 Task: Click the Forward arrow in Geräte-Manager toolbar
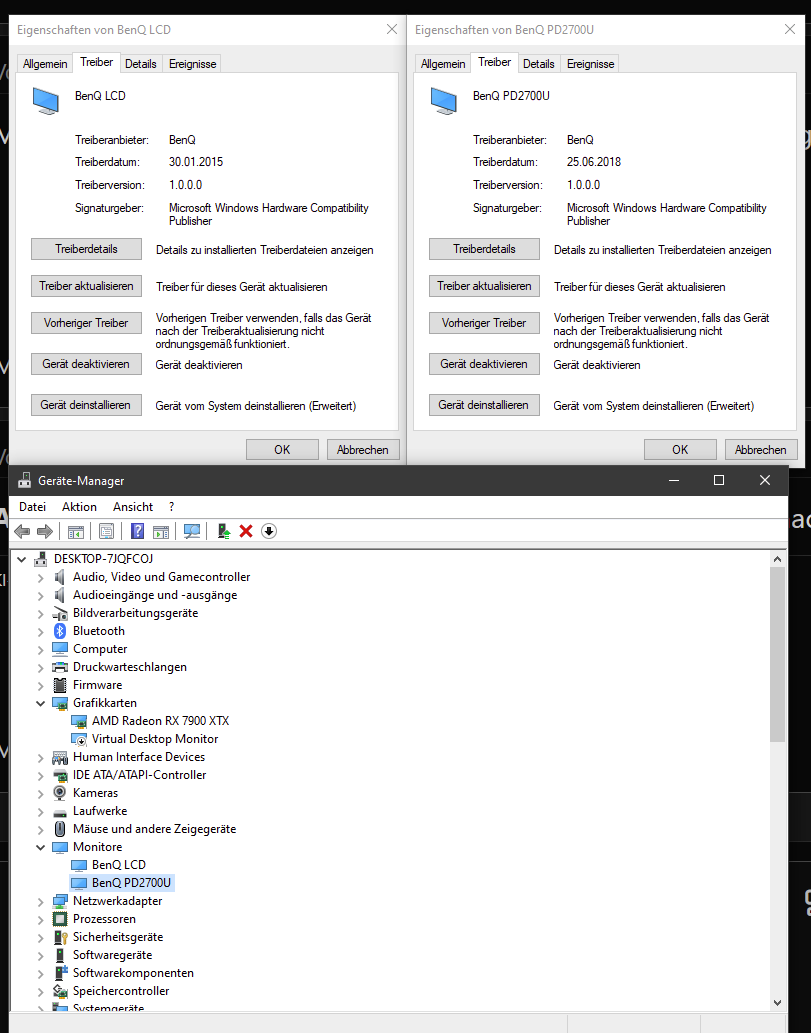tap(45, 531)
